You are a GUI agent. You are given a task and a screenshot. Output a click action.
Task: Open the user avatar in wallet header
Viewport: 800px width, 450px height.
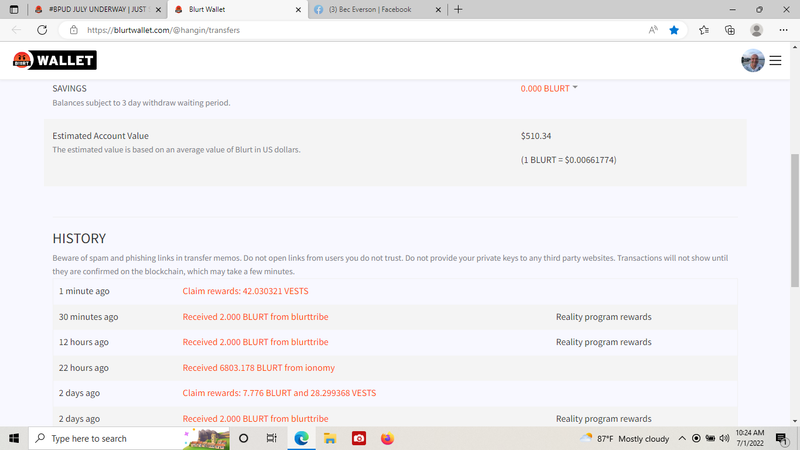click(x=753, y=61)
